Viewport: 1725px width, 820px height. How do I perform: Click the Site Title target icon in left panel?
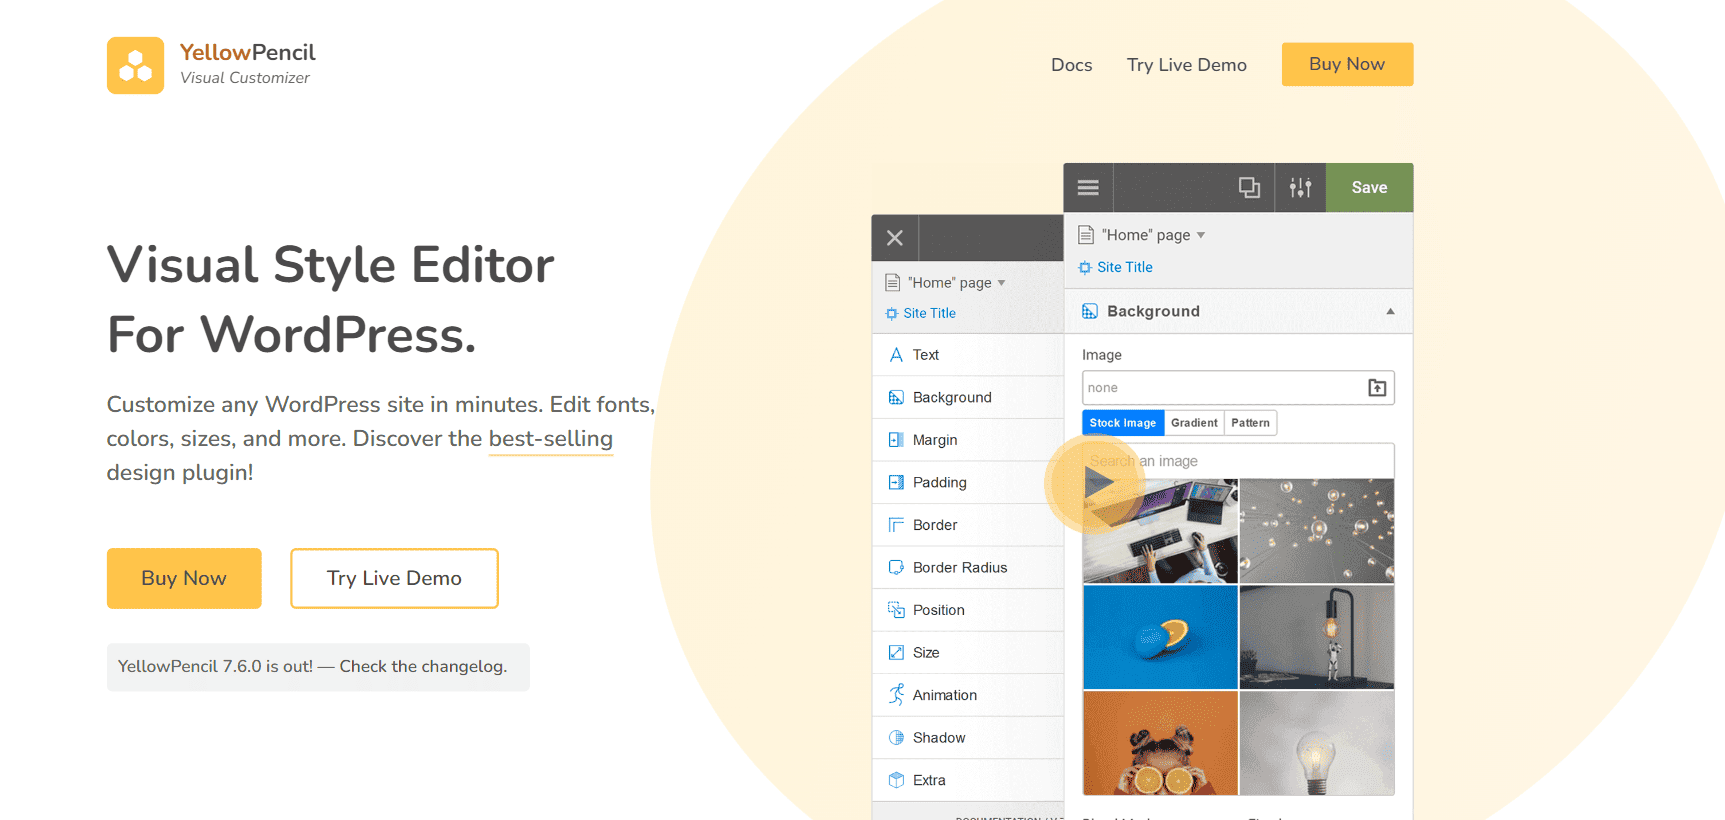coord(891,313)
